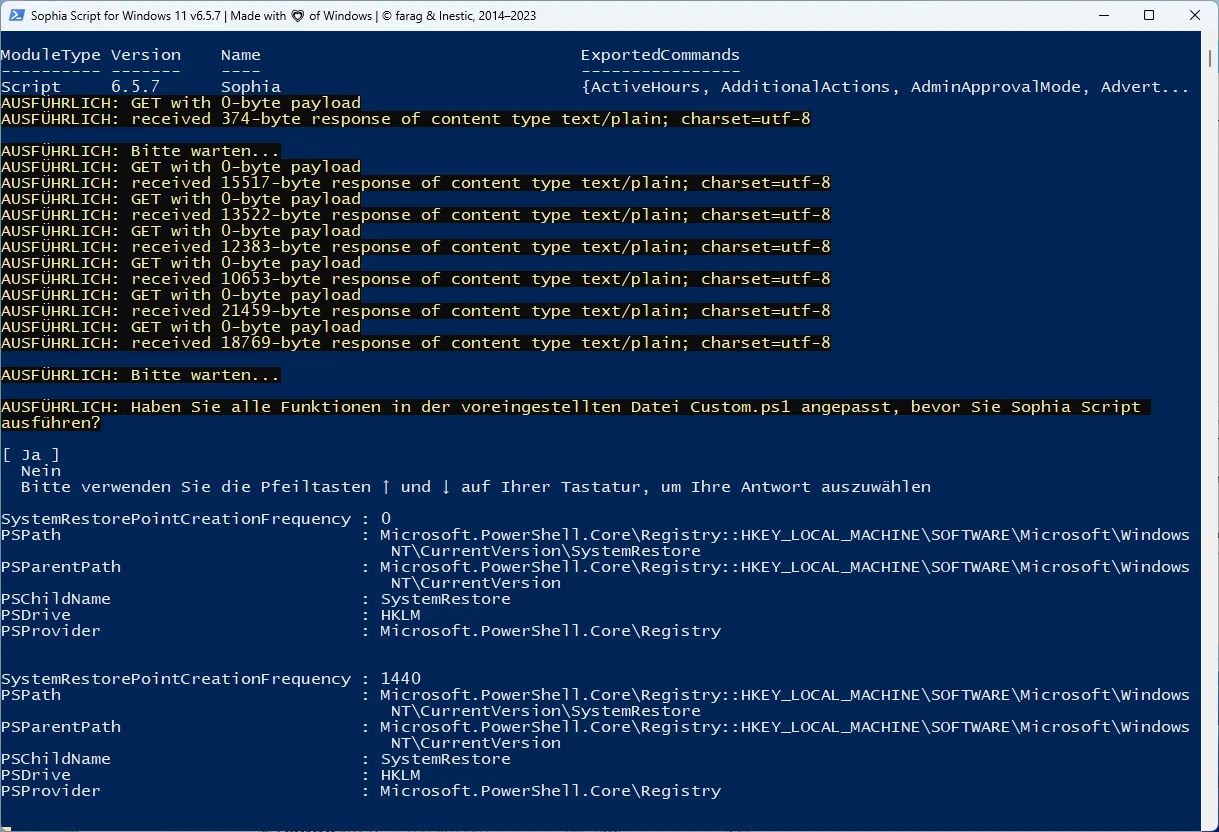Choose the '[ Ja ]' answer option
1219x832 pixels.
(x=30, y=455)
